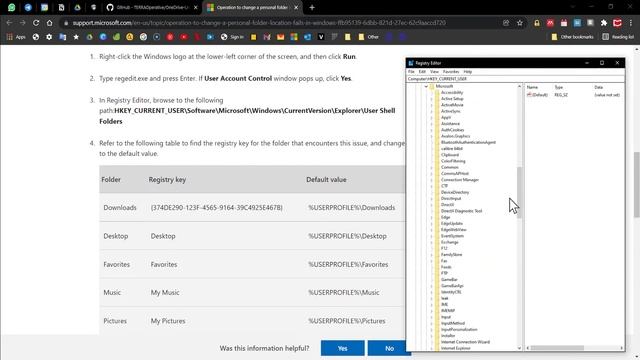Open the Chrome extensions puzzle icon
The width and height of the screenshot is (640, 360).
click(x=604, y=23)
